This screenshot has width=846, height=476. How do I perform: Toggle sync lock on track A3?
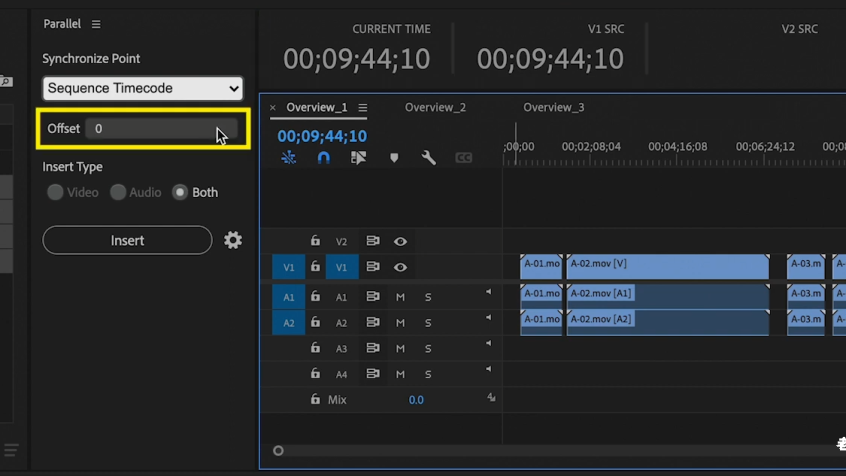(x=372, y=348)
